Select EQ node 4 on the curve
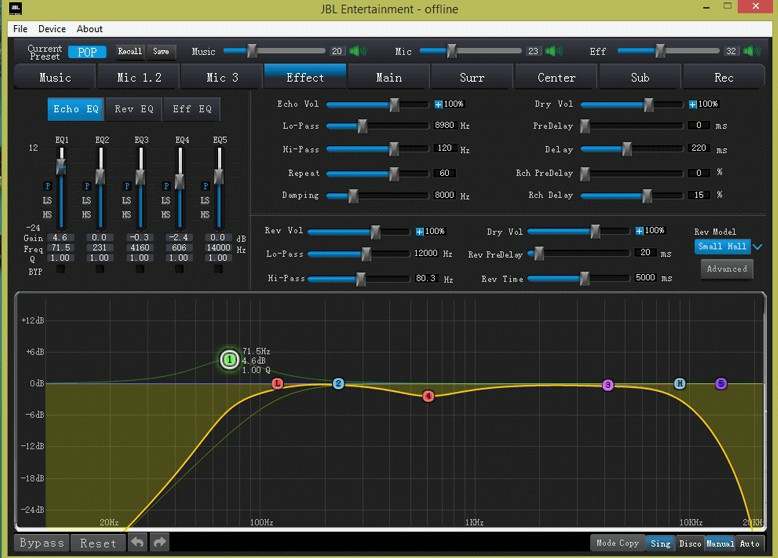 [428, 396]
